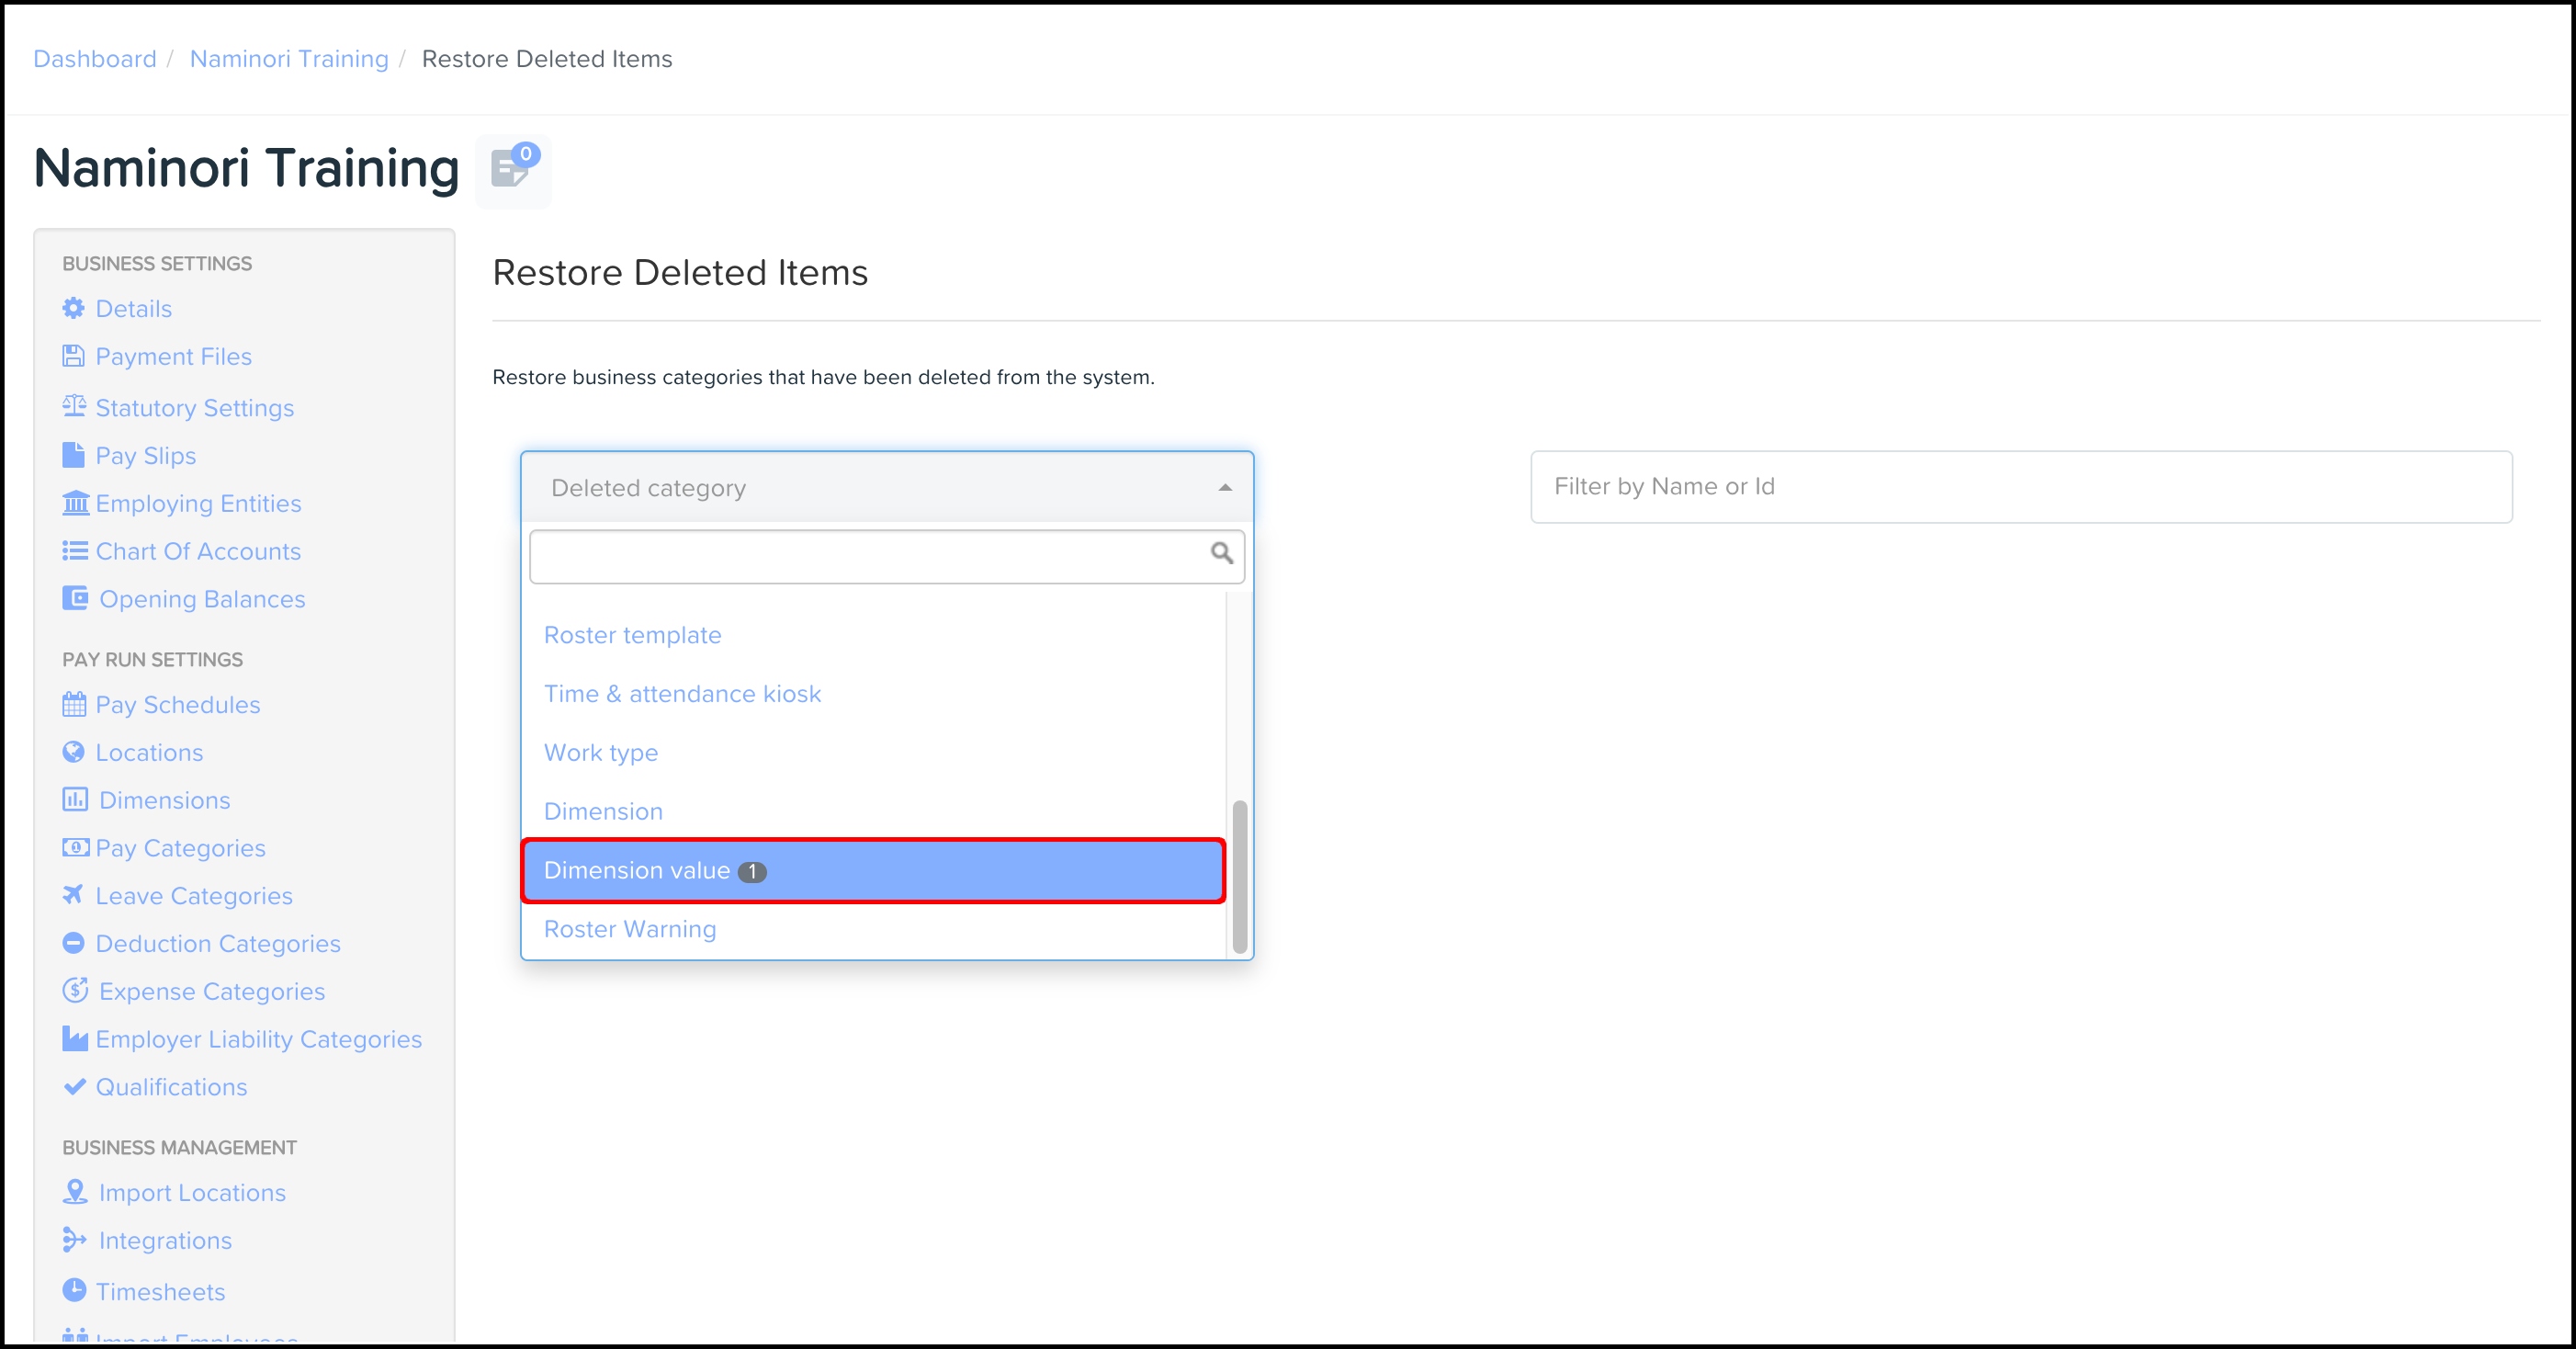Click the Details gear icon
The width and height of the screenshot is (2576, 1349).
pyautogui.click(x=73, y=308)
